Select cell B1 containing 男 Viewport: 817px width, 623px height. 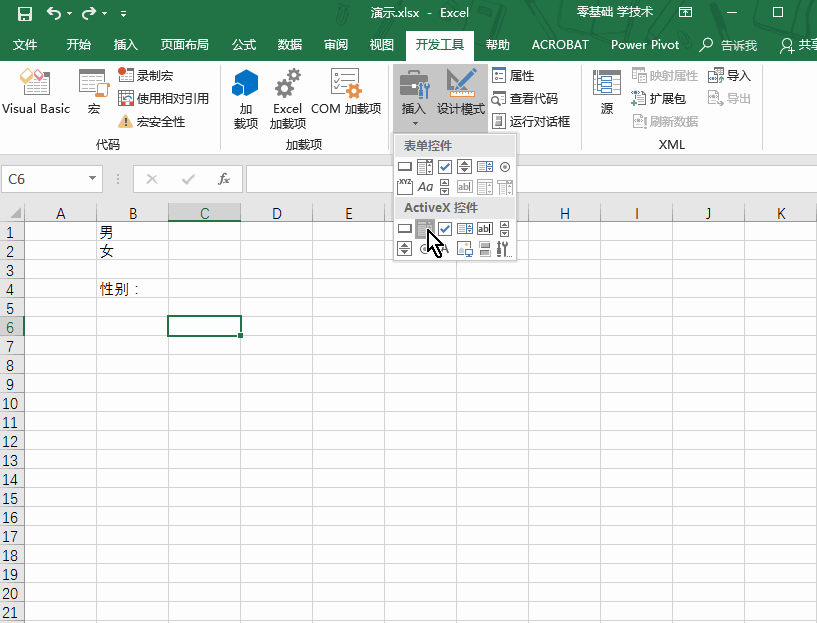(132, 232)
